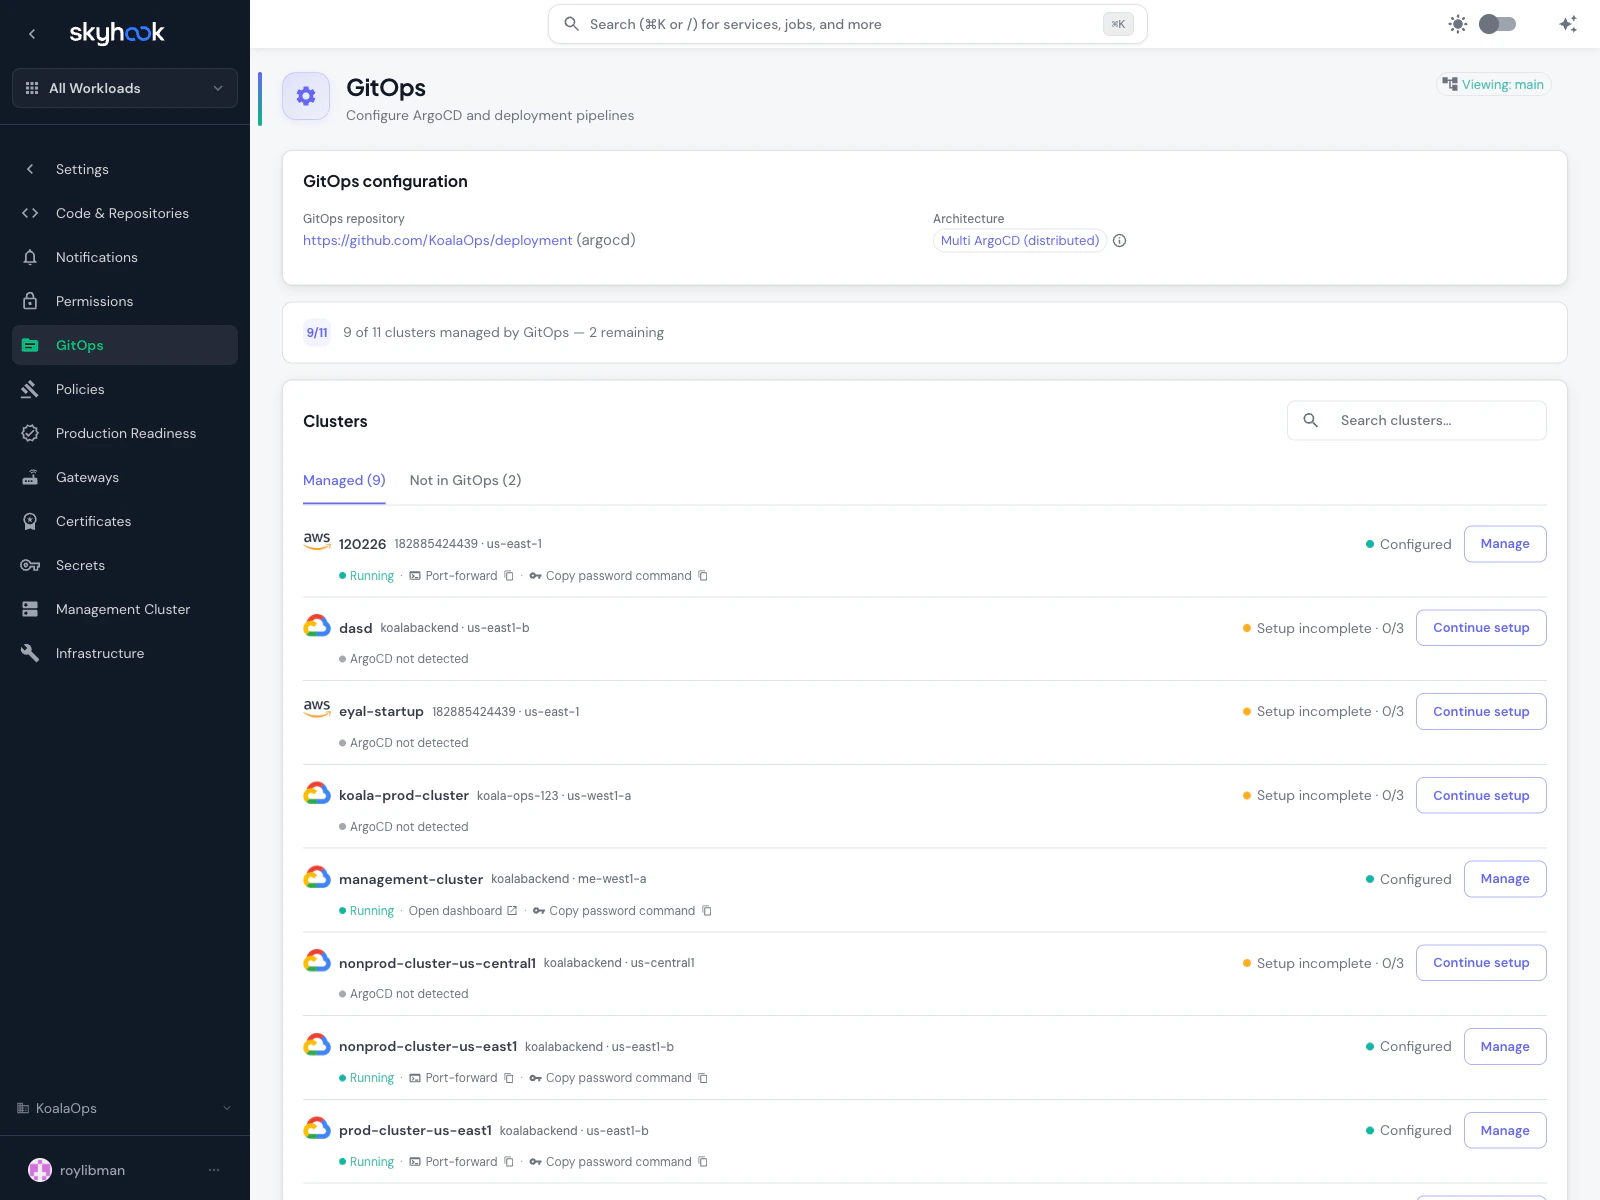Click the Gateways icon in sidebar
This screenshot has height=1200, width=1600.
[x=30, y=477]
